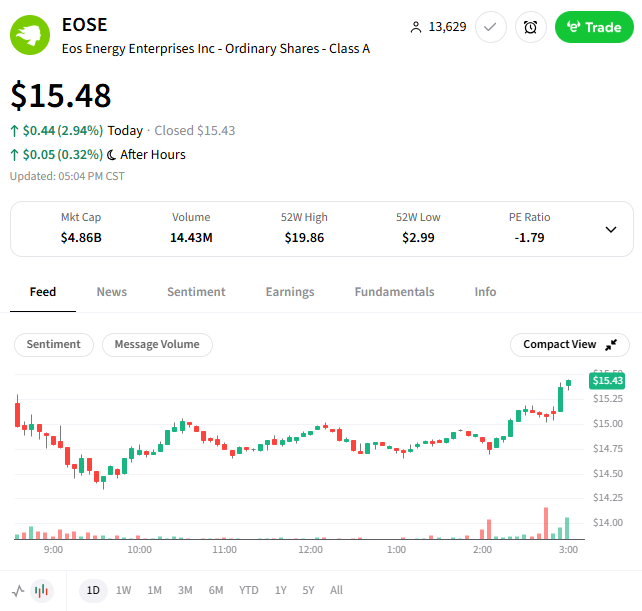Select the 1W time range
Image resolution: width=642 pixels, height=611 pixels.
(124, 591)
